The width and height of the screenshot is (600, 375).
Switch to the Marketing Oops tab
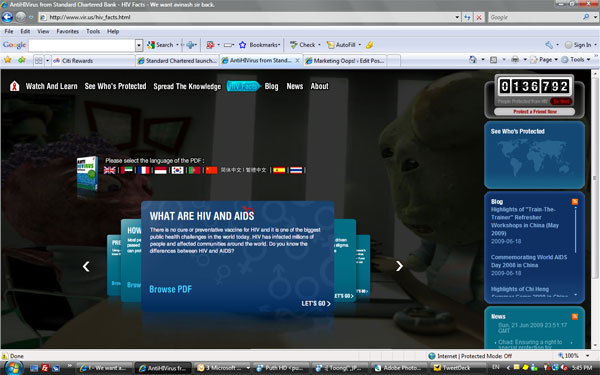pyautogui.click(x=346, y=60)
